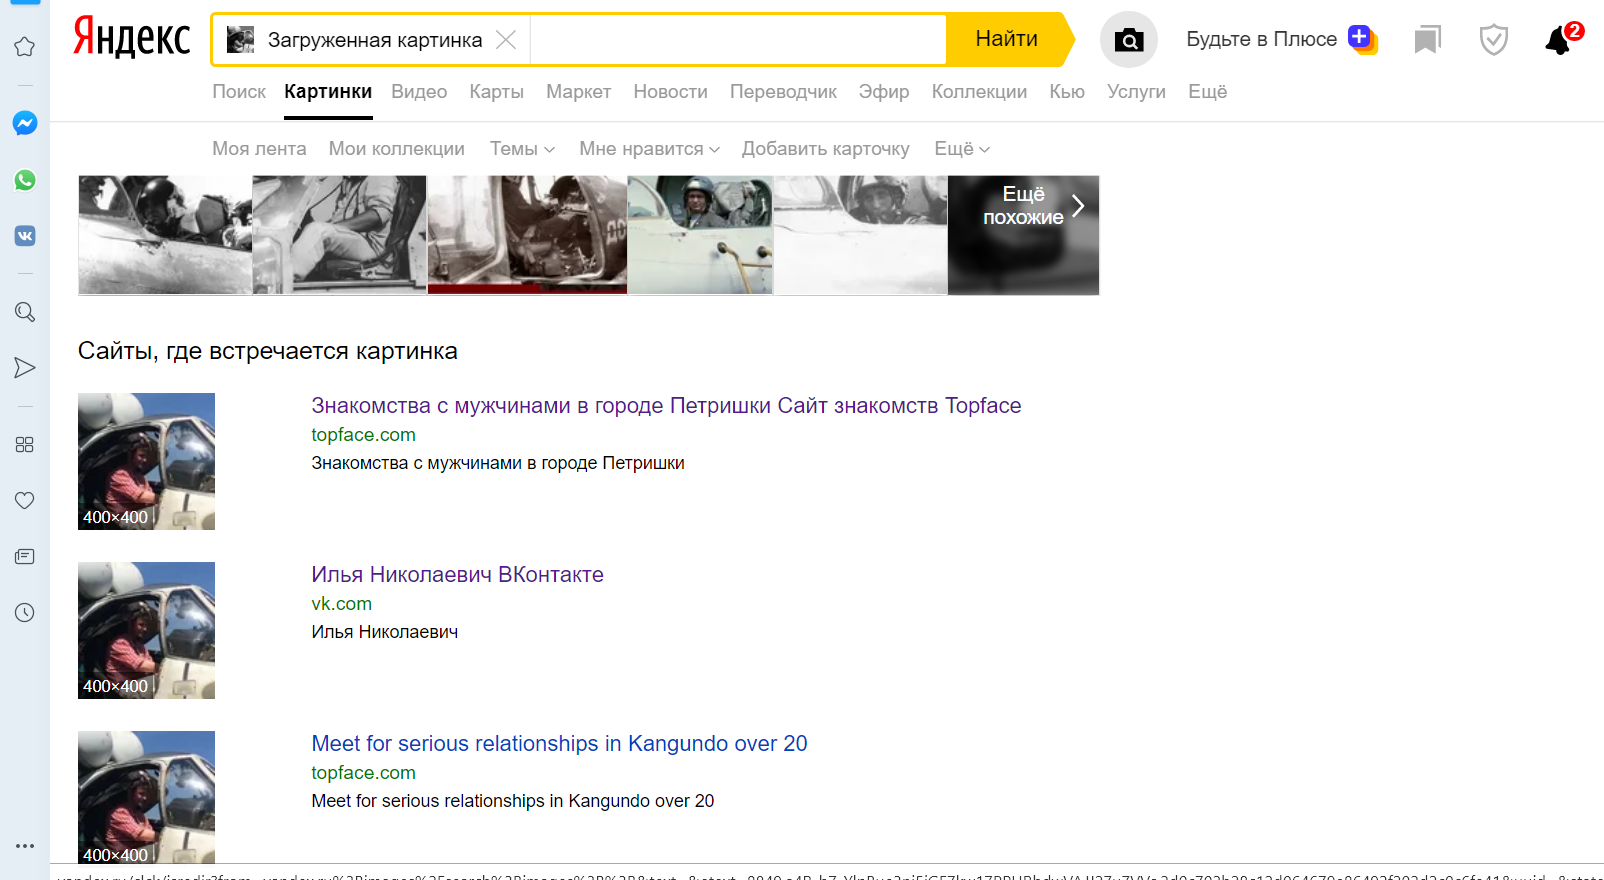The height and width of the screenshot is (880, 1604).
Task: Open the Кью tab
Action: [1067, 92]
